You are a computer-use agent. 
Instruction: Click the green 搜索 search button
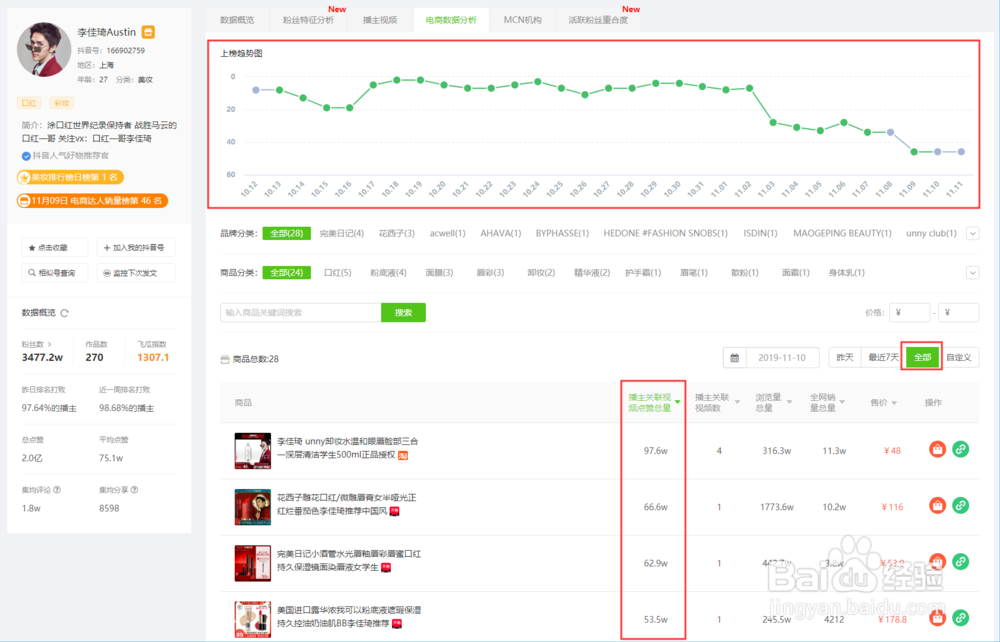403,312
